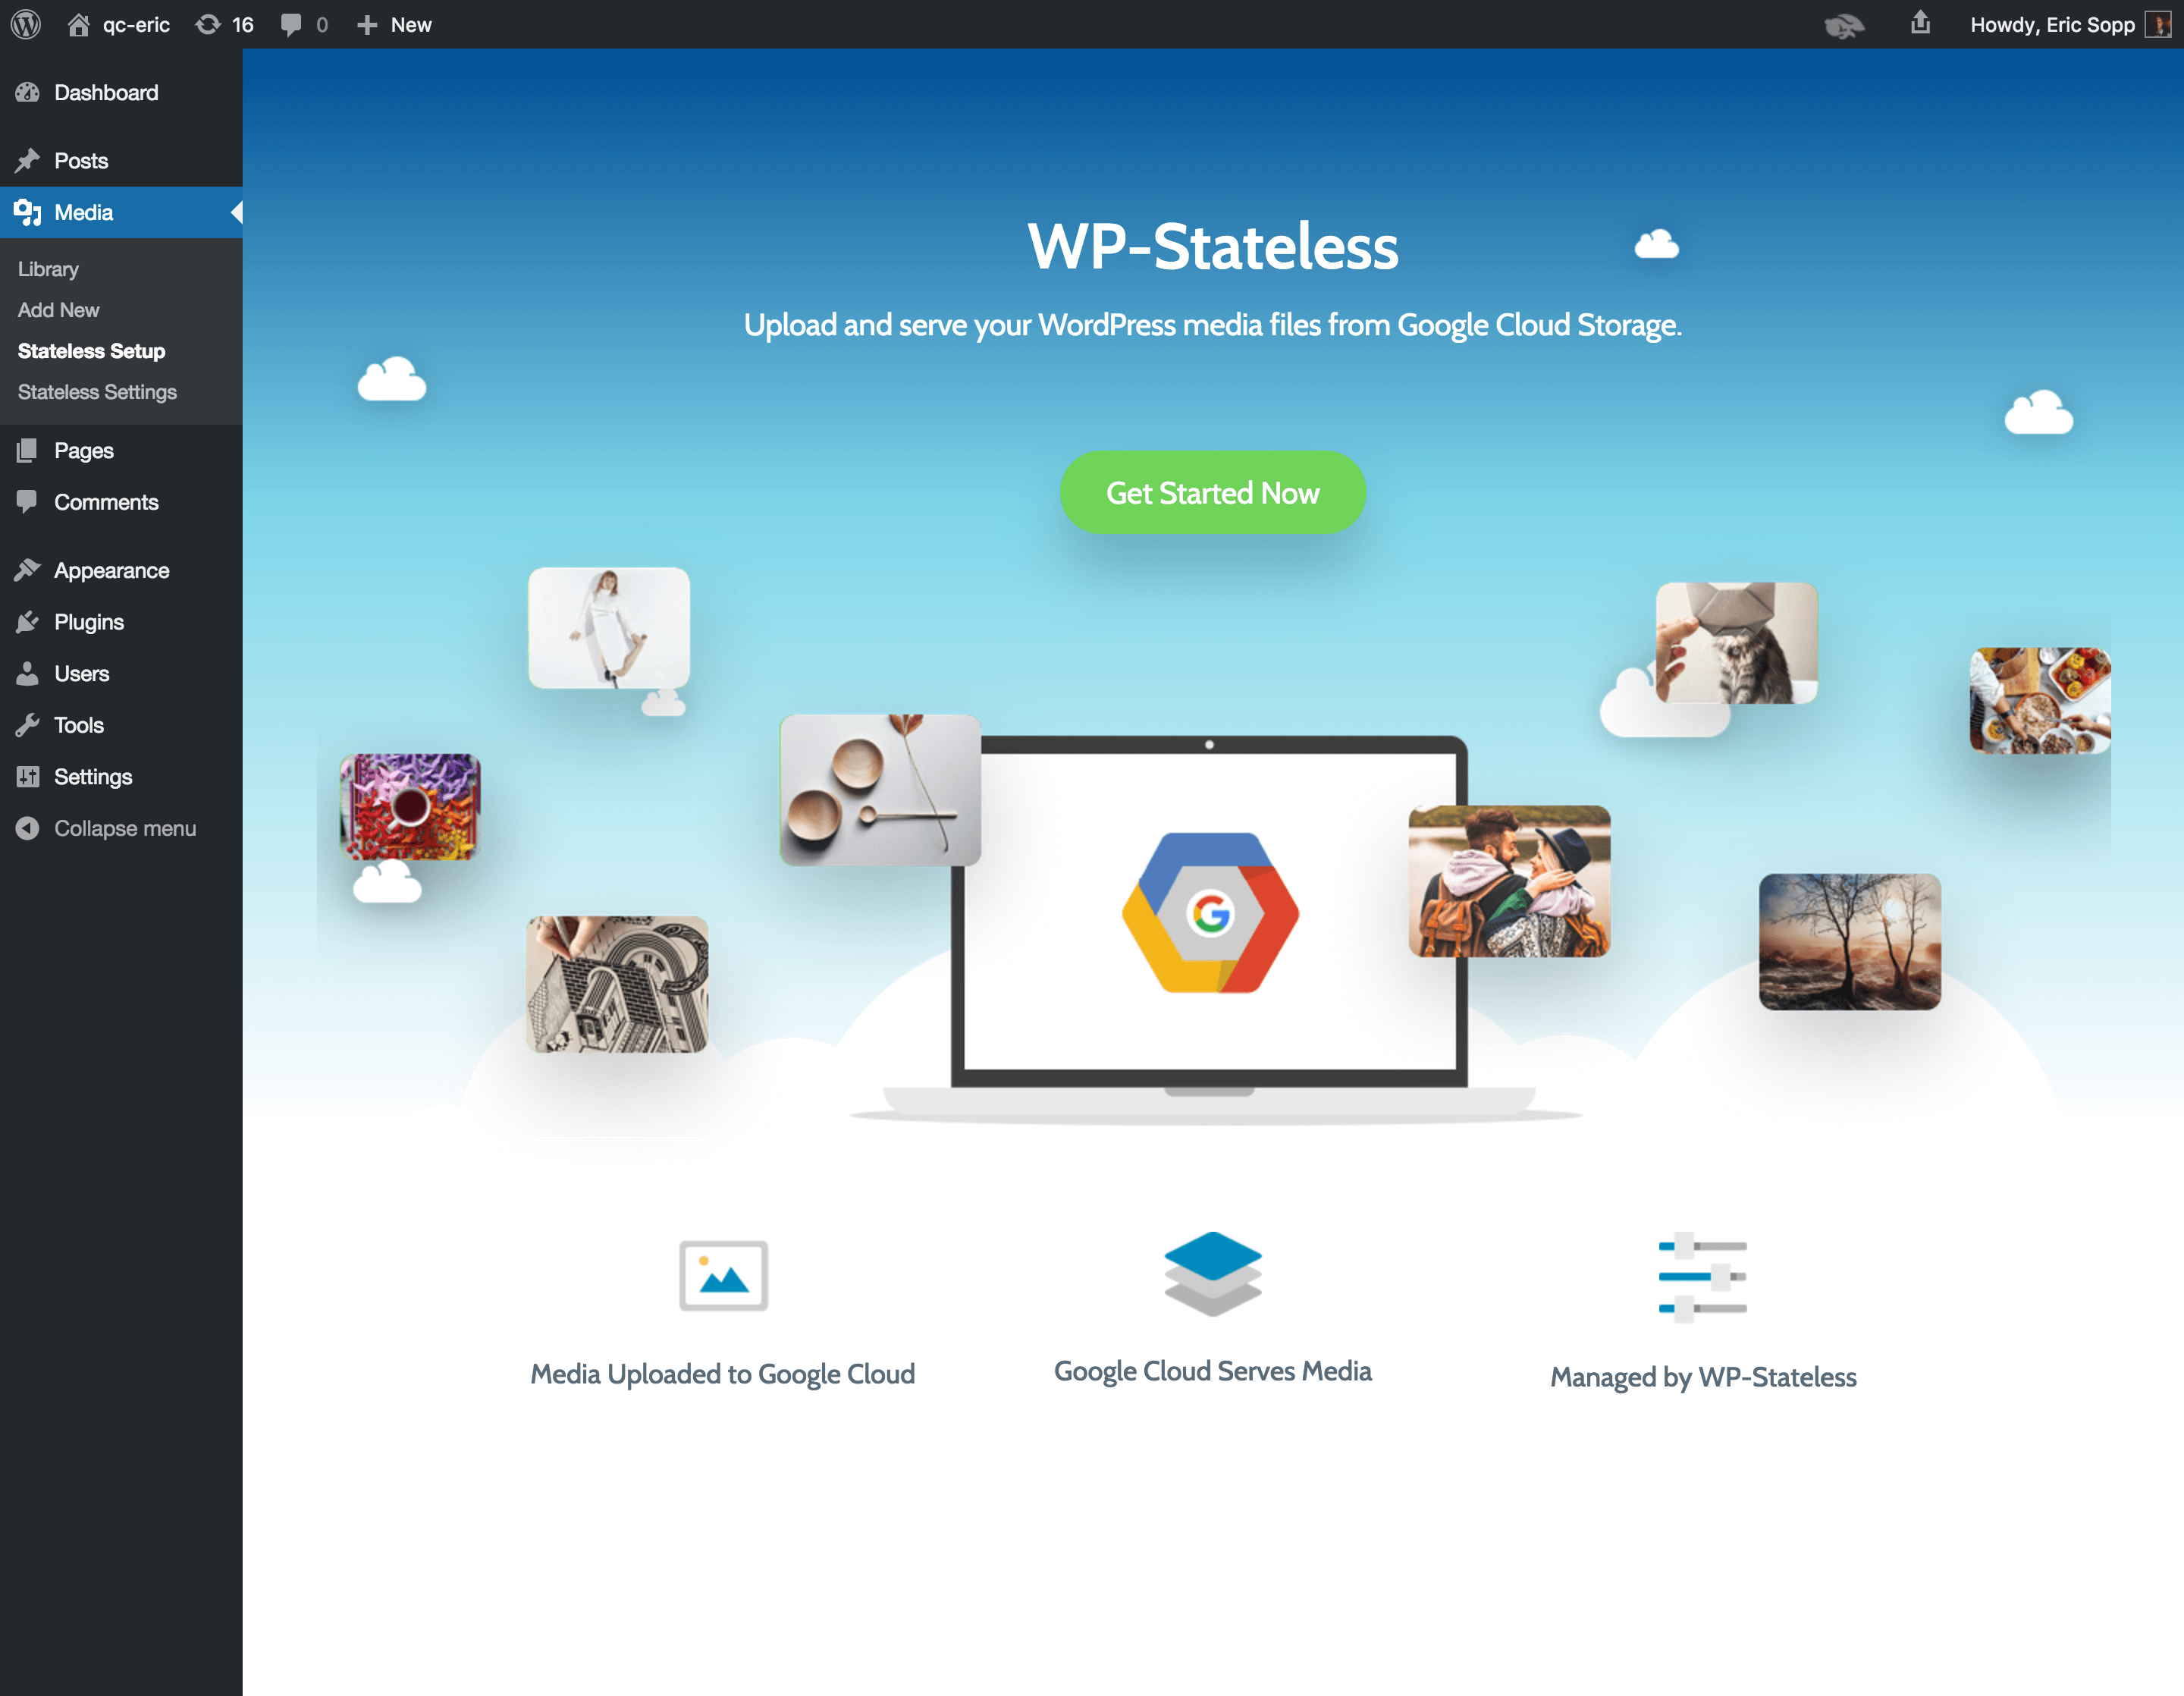Click the Media icon in sidebar

tap(28, 211)
